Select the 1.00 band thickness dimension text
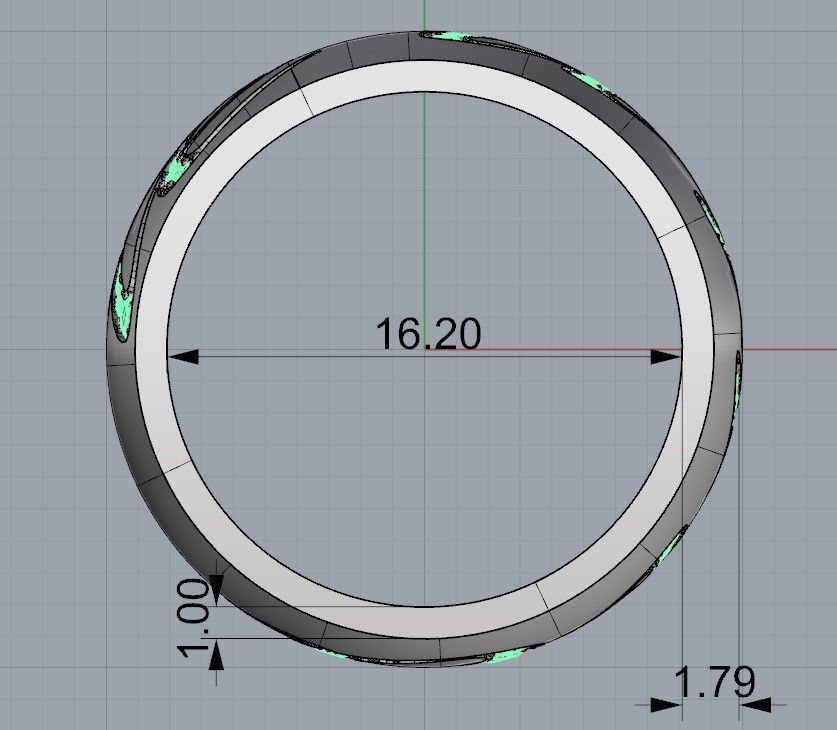The image size is (837, 730). point(193,618)
